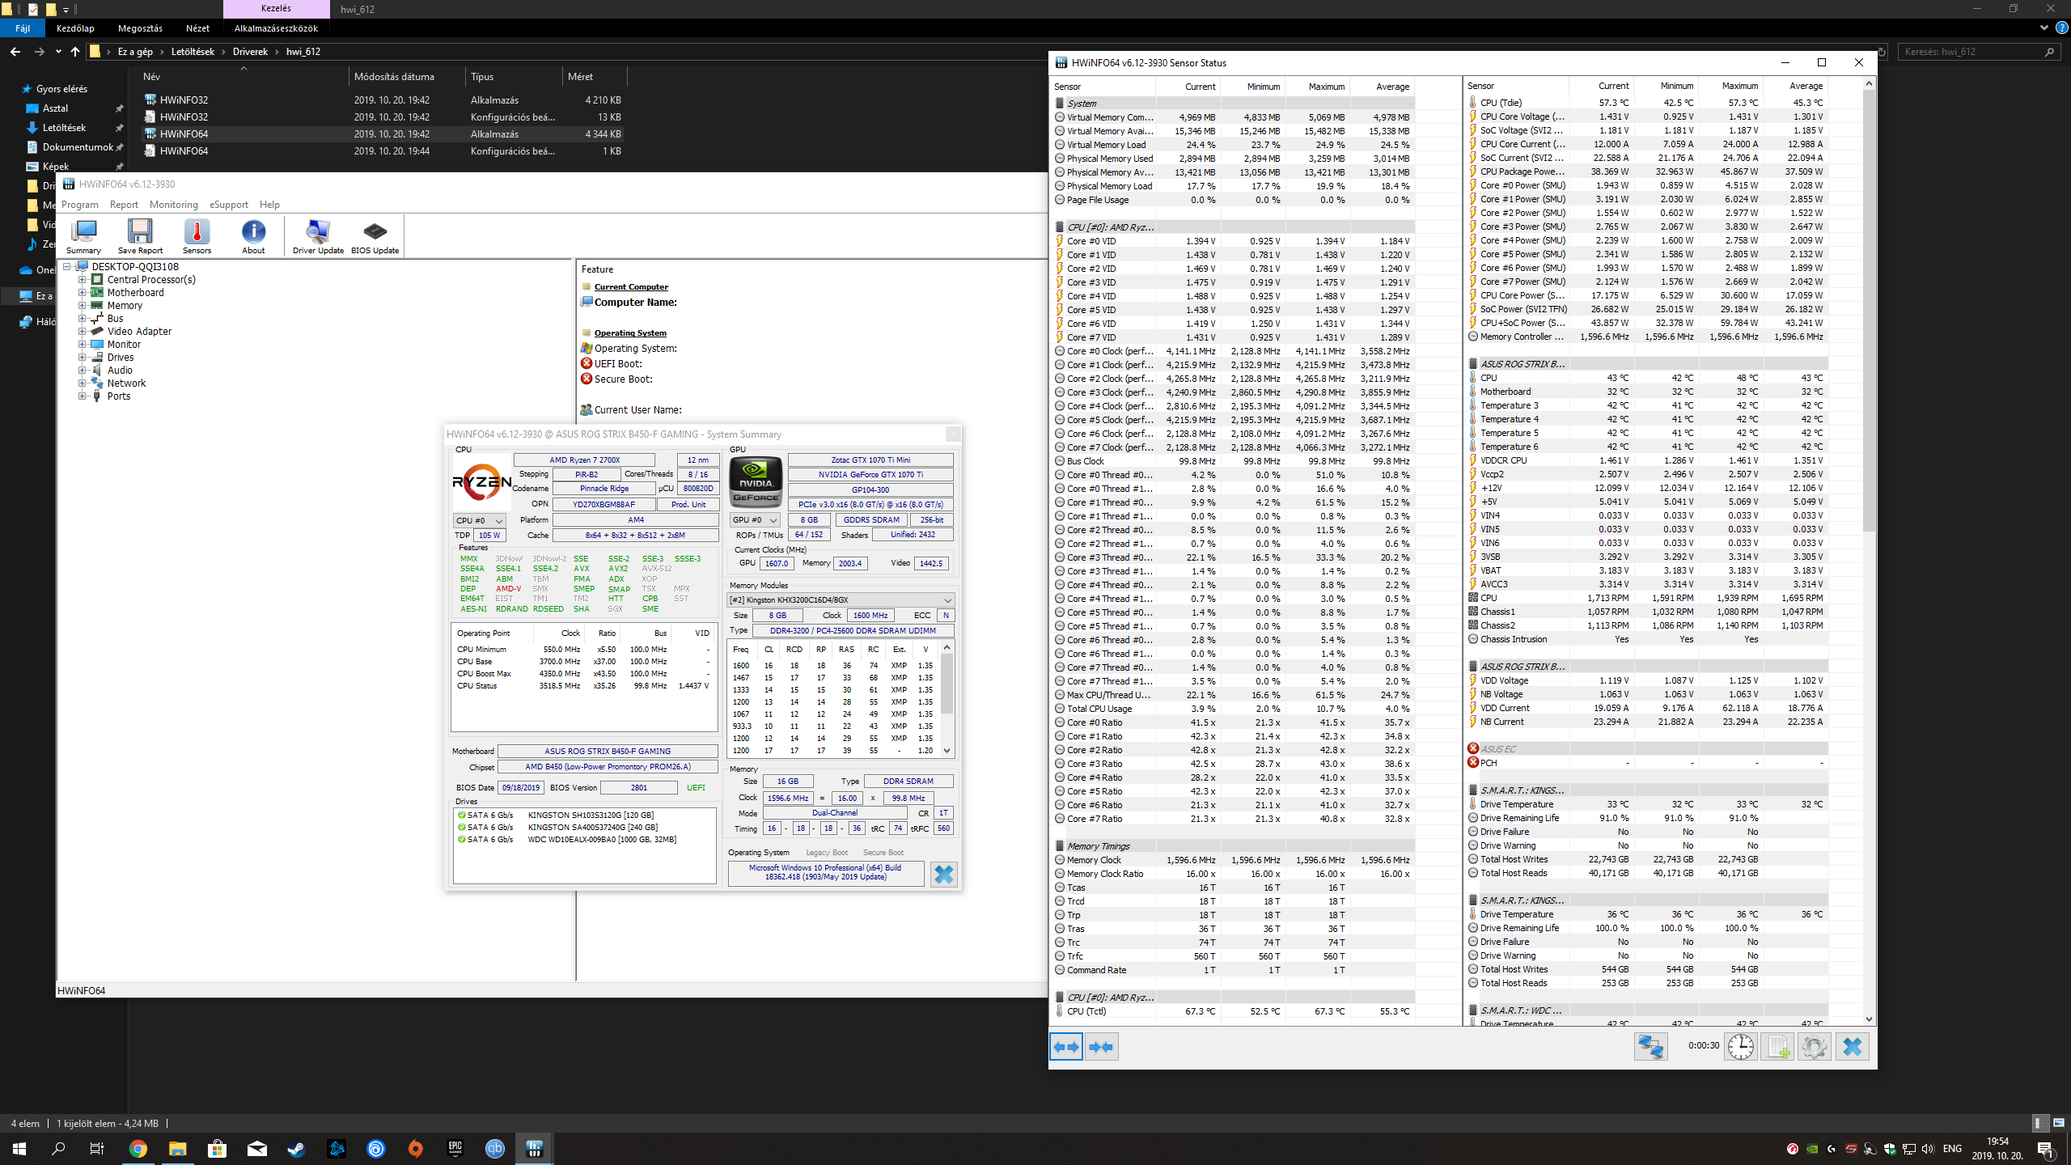Click the shrink-columns arrows in Sensor Status
Image resolution: width=2071 pixels, height=1165 pixels.
1102,1047
